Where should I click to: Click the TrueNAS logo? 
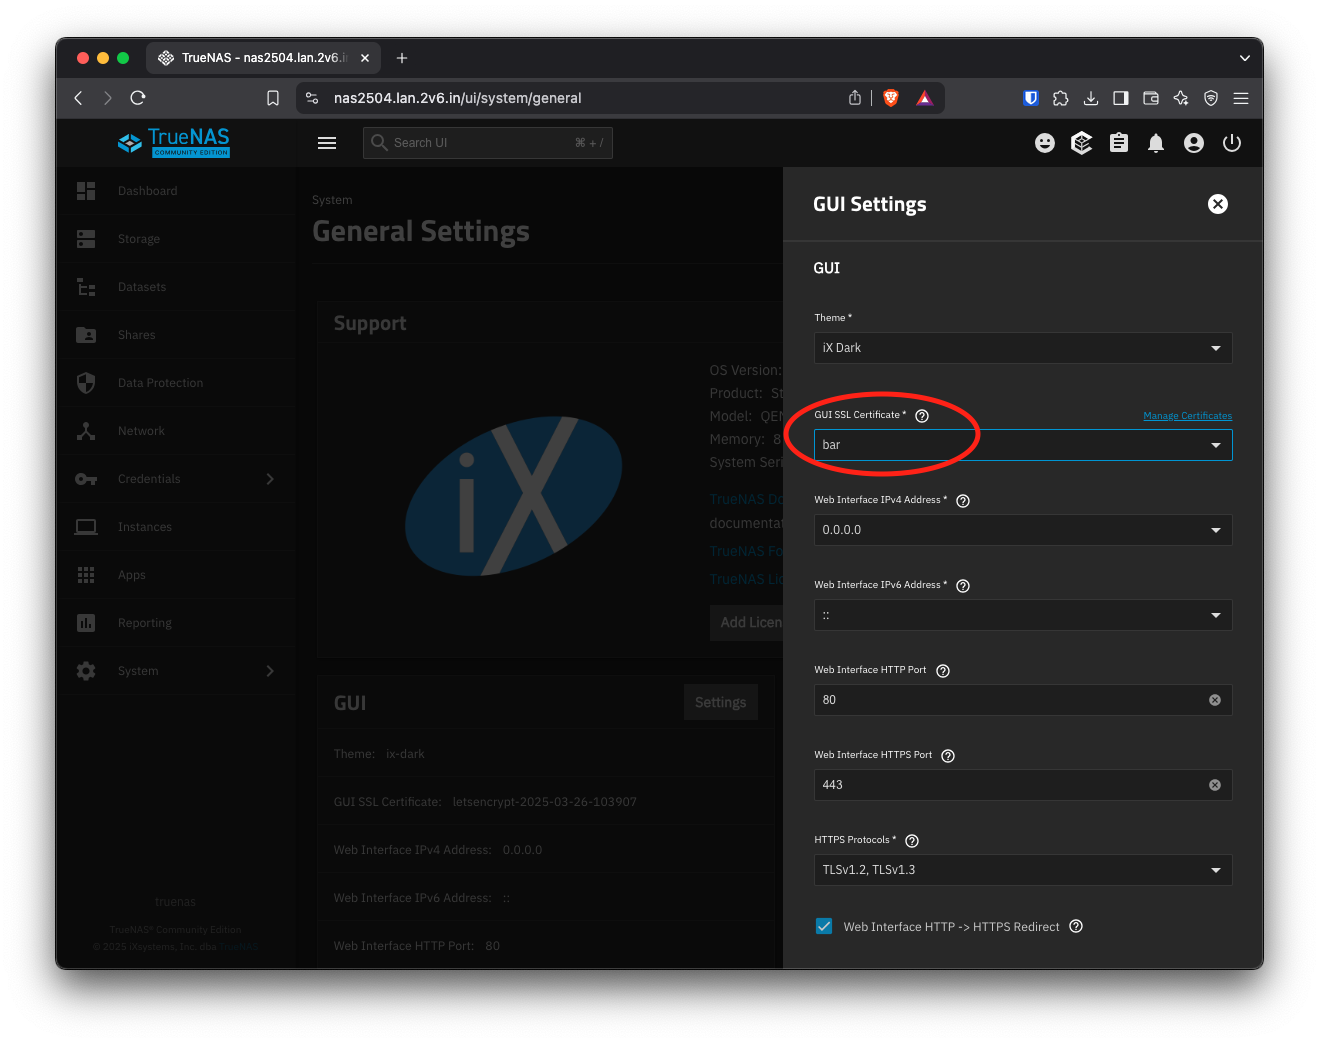pos(174,142)
